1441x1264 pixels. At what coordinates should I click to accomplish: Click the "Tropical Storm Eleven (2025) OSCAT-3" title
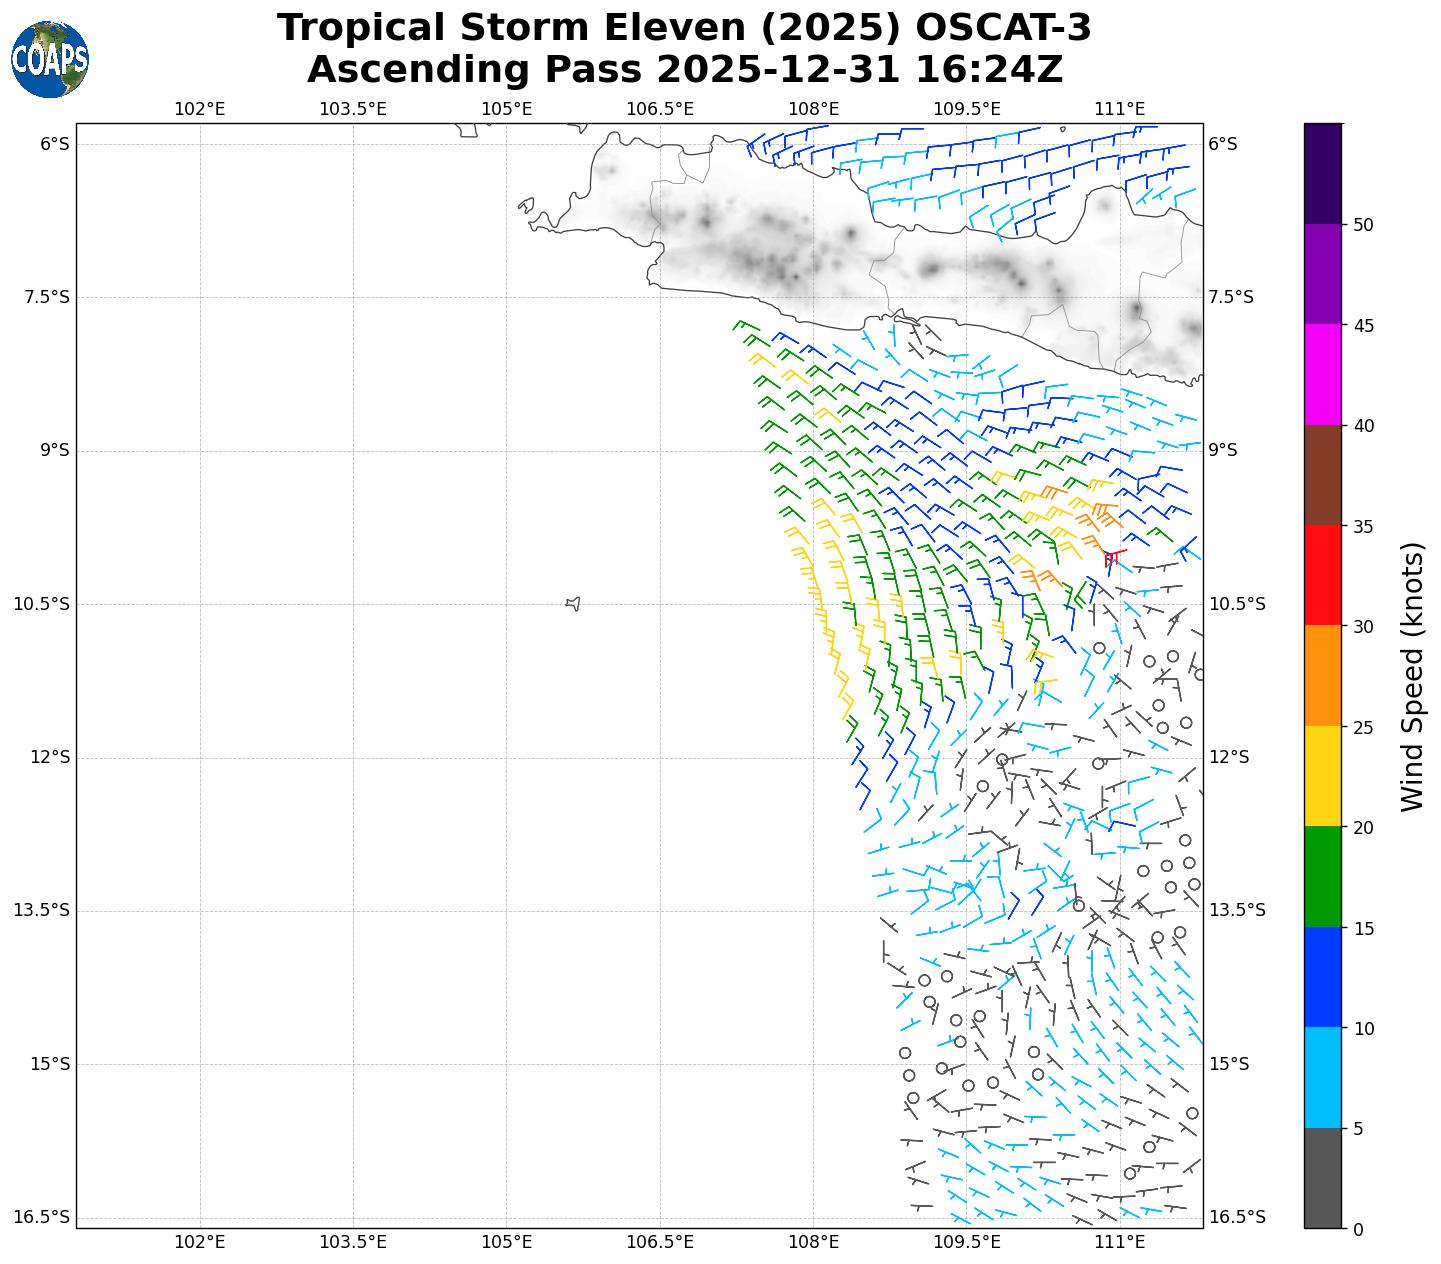point(684,28)
